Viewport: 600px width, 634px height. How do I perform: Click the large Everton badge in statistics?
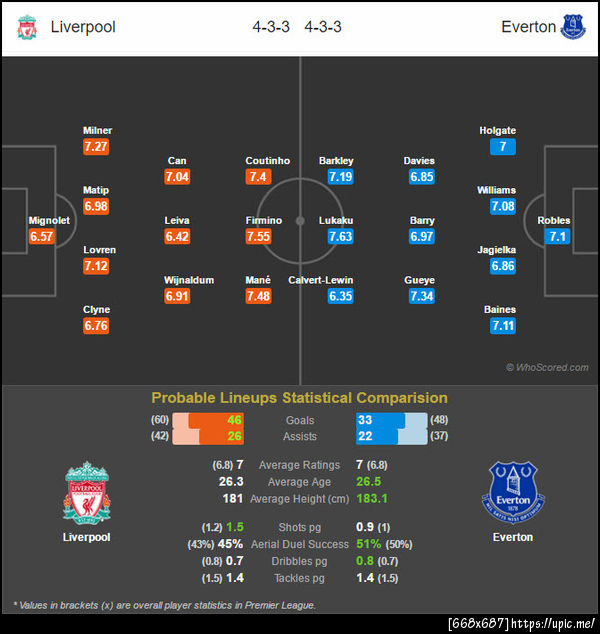(x=513, y=494)
